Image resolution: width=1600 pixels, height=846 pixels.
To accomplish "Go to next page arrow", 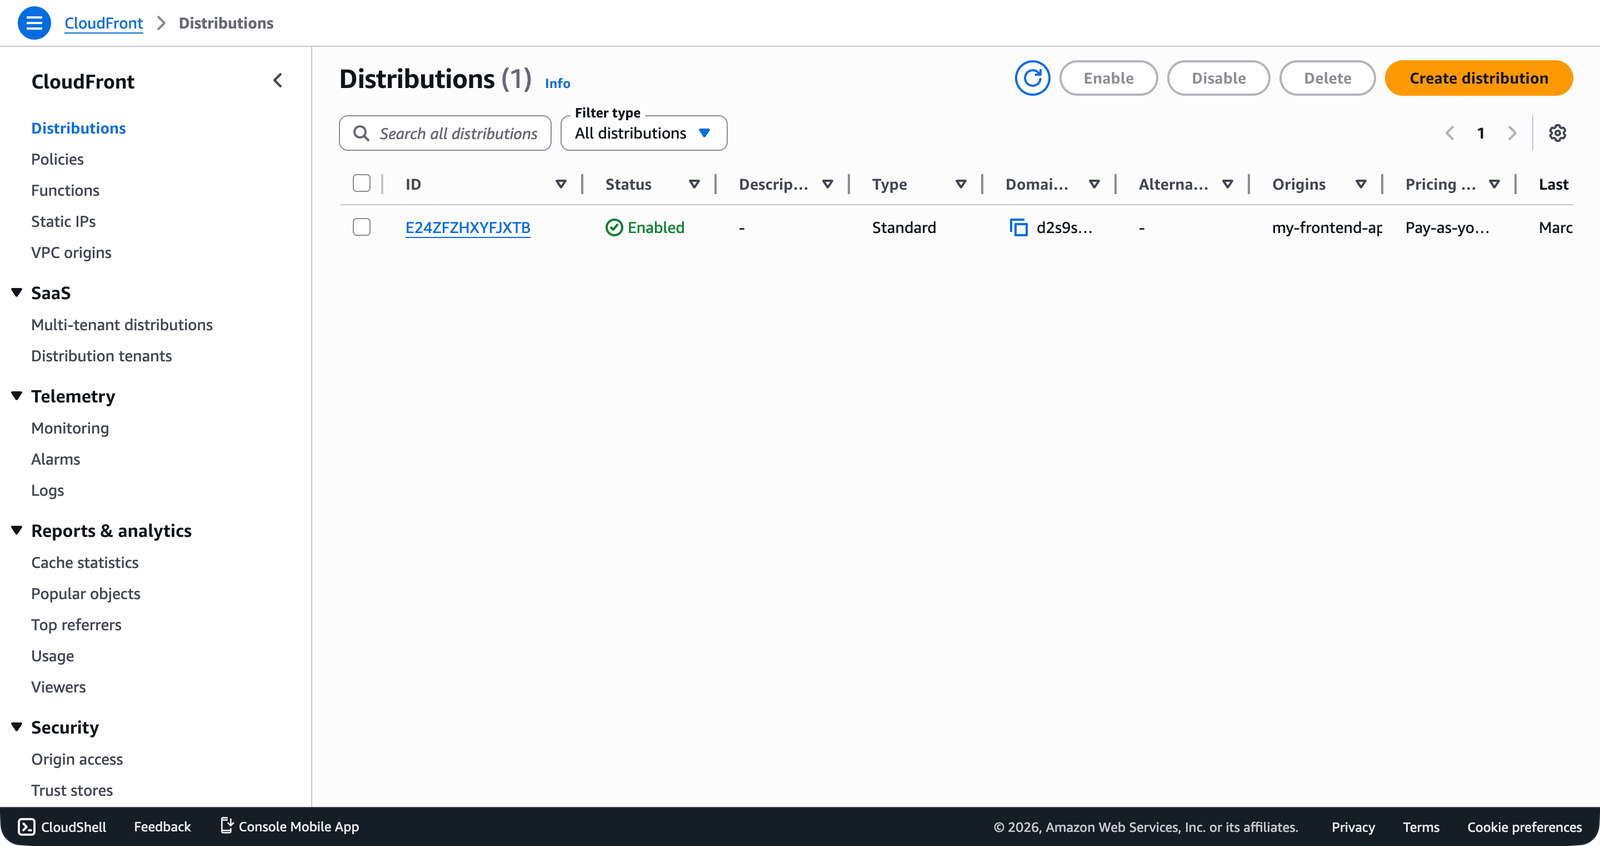I will tap(1512, 133).
